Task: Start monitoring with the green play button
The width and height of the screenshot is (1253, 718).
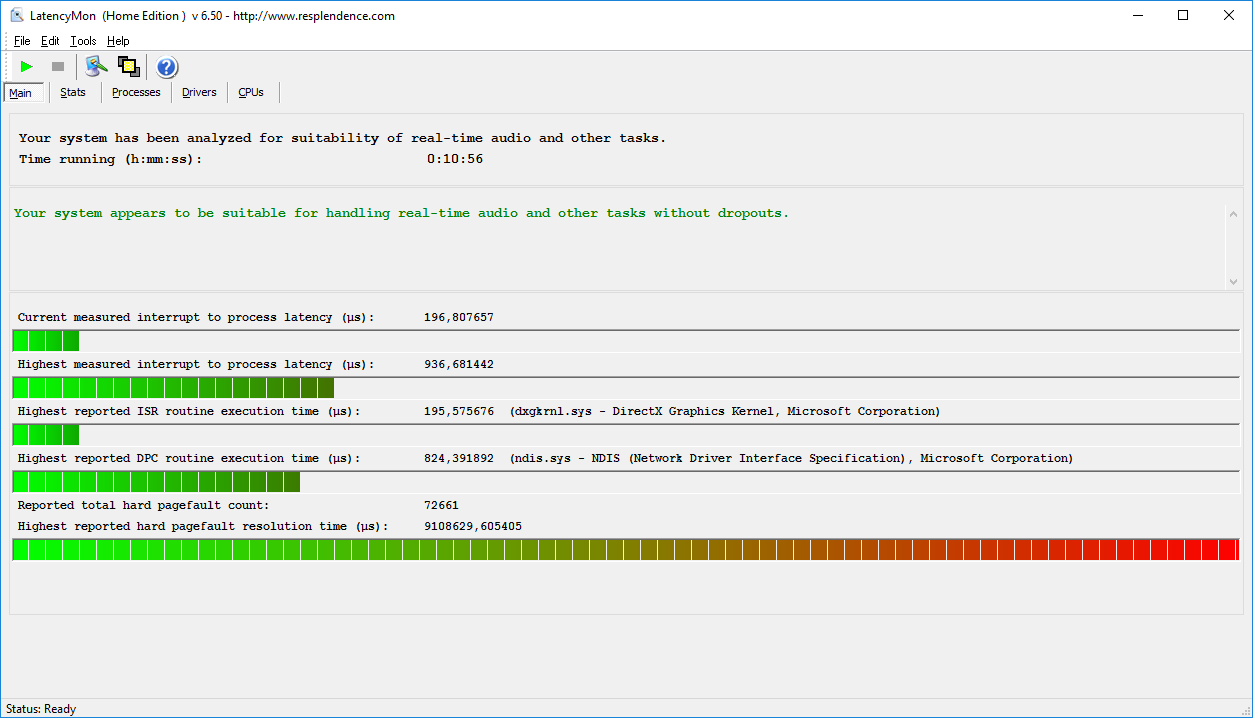Action: click(27, 67)
